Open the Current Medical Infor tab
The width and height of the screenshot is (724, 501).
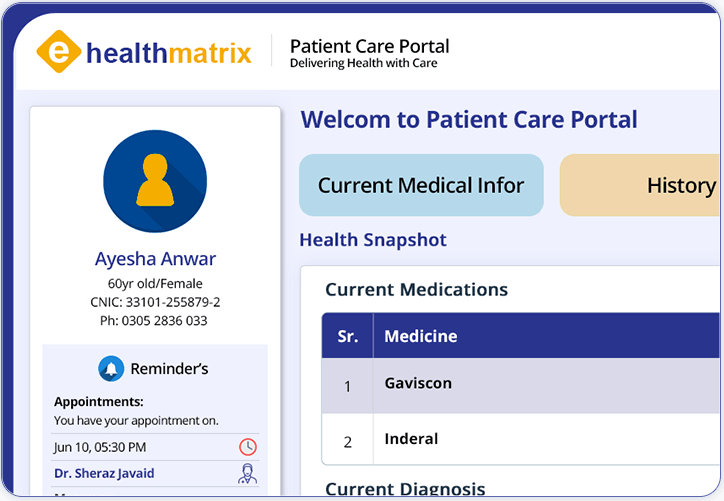(x=421, y=185)
